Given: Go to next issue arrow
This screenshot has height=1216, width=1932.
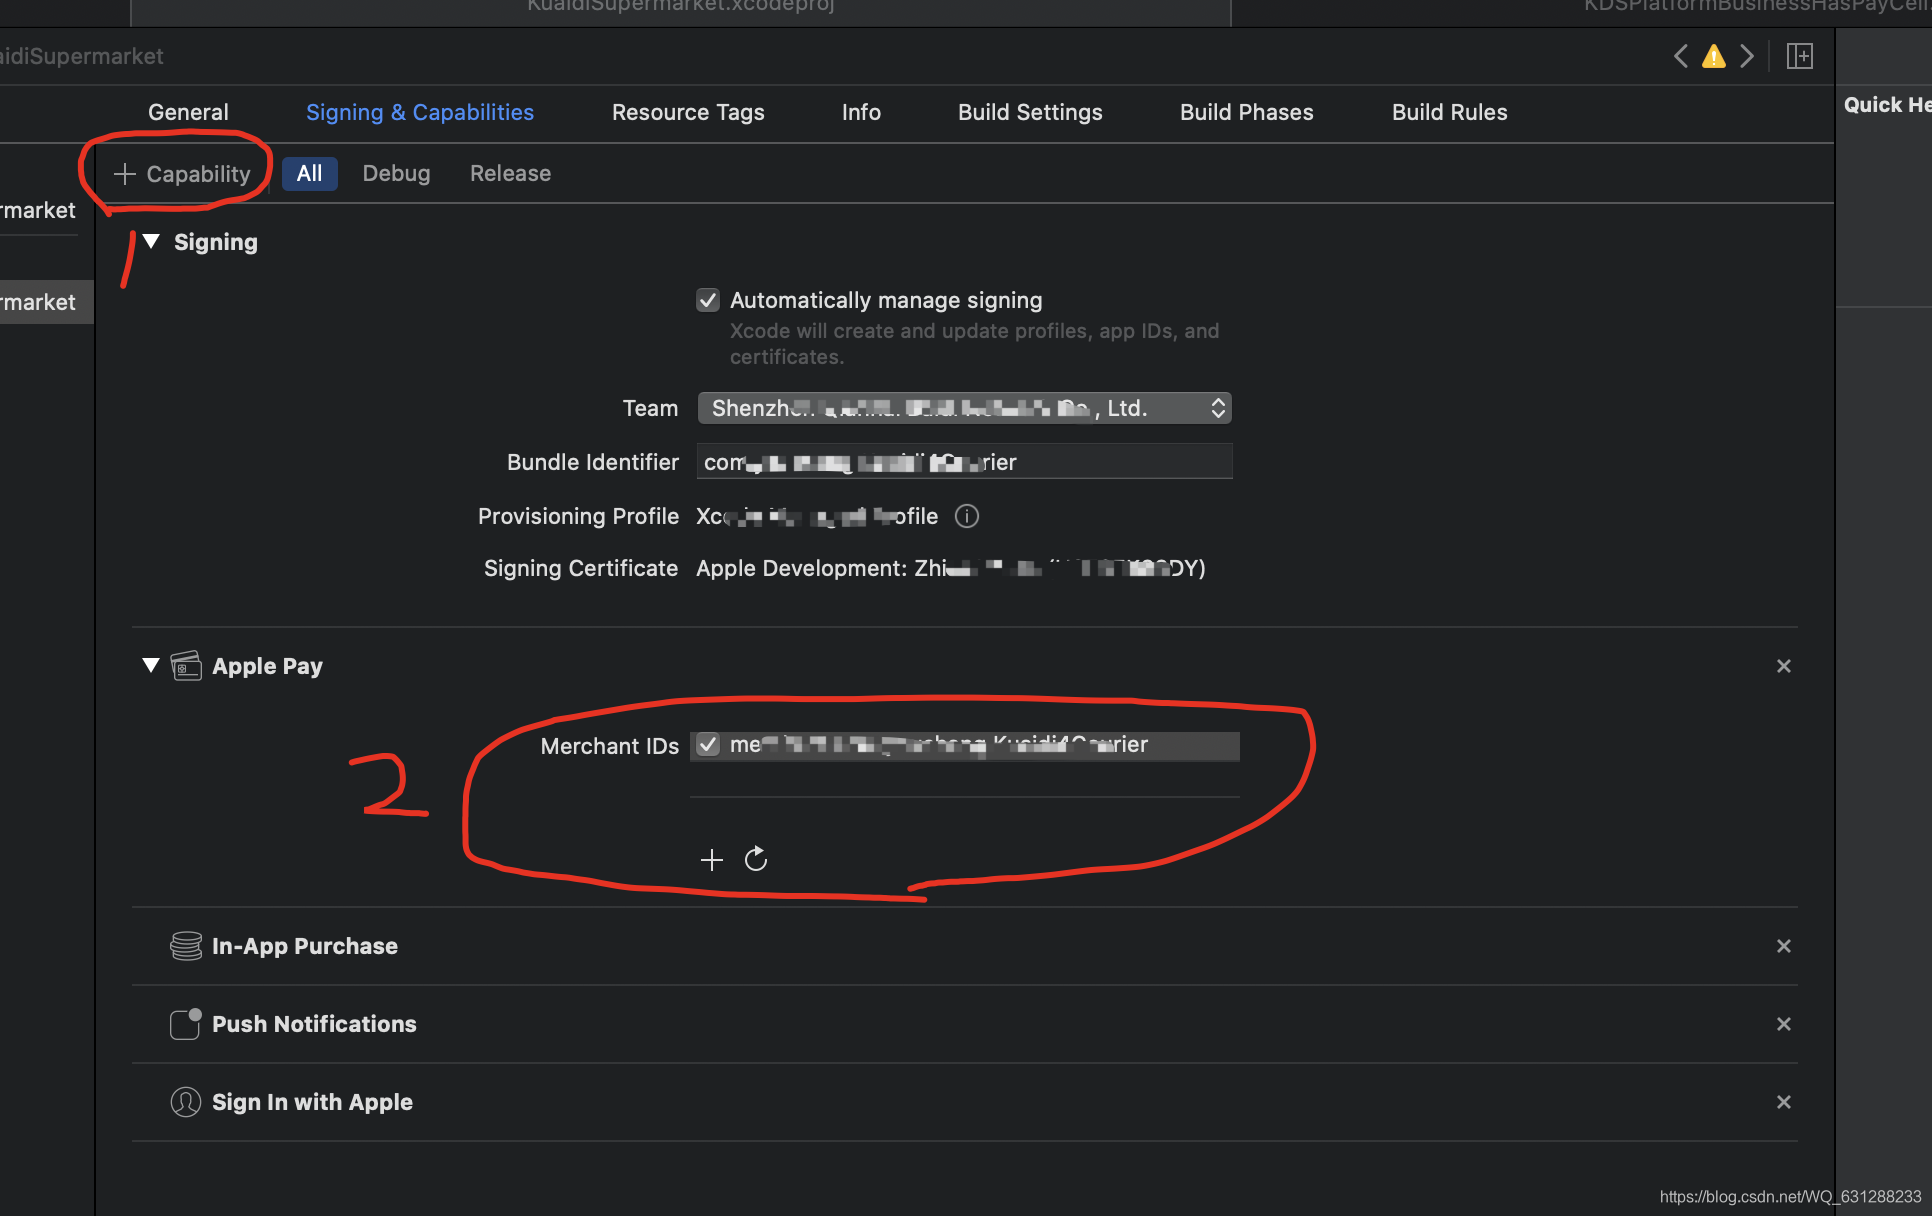Looking at the screenshot, I should [1747, 56].
